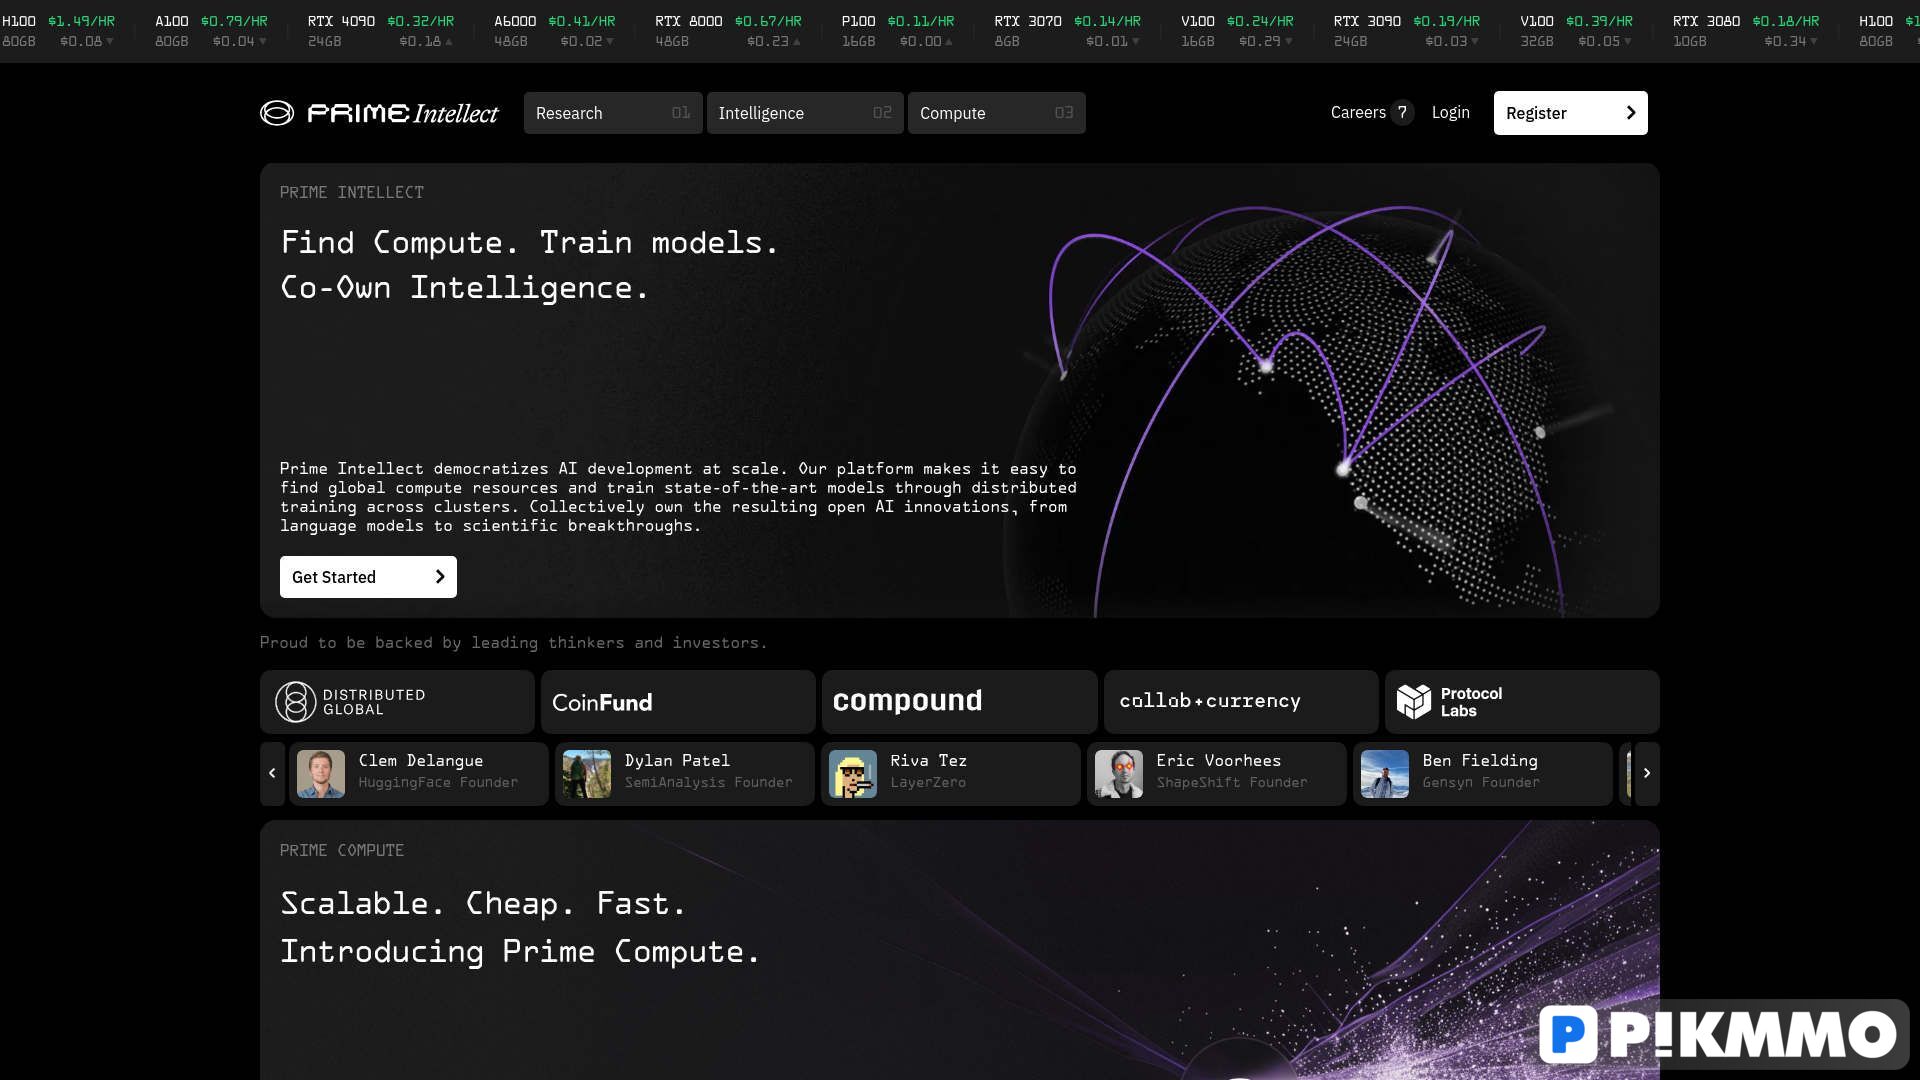
Task: Go to previous backers with left arrow
Action: tap(272, 773)
